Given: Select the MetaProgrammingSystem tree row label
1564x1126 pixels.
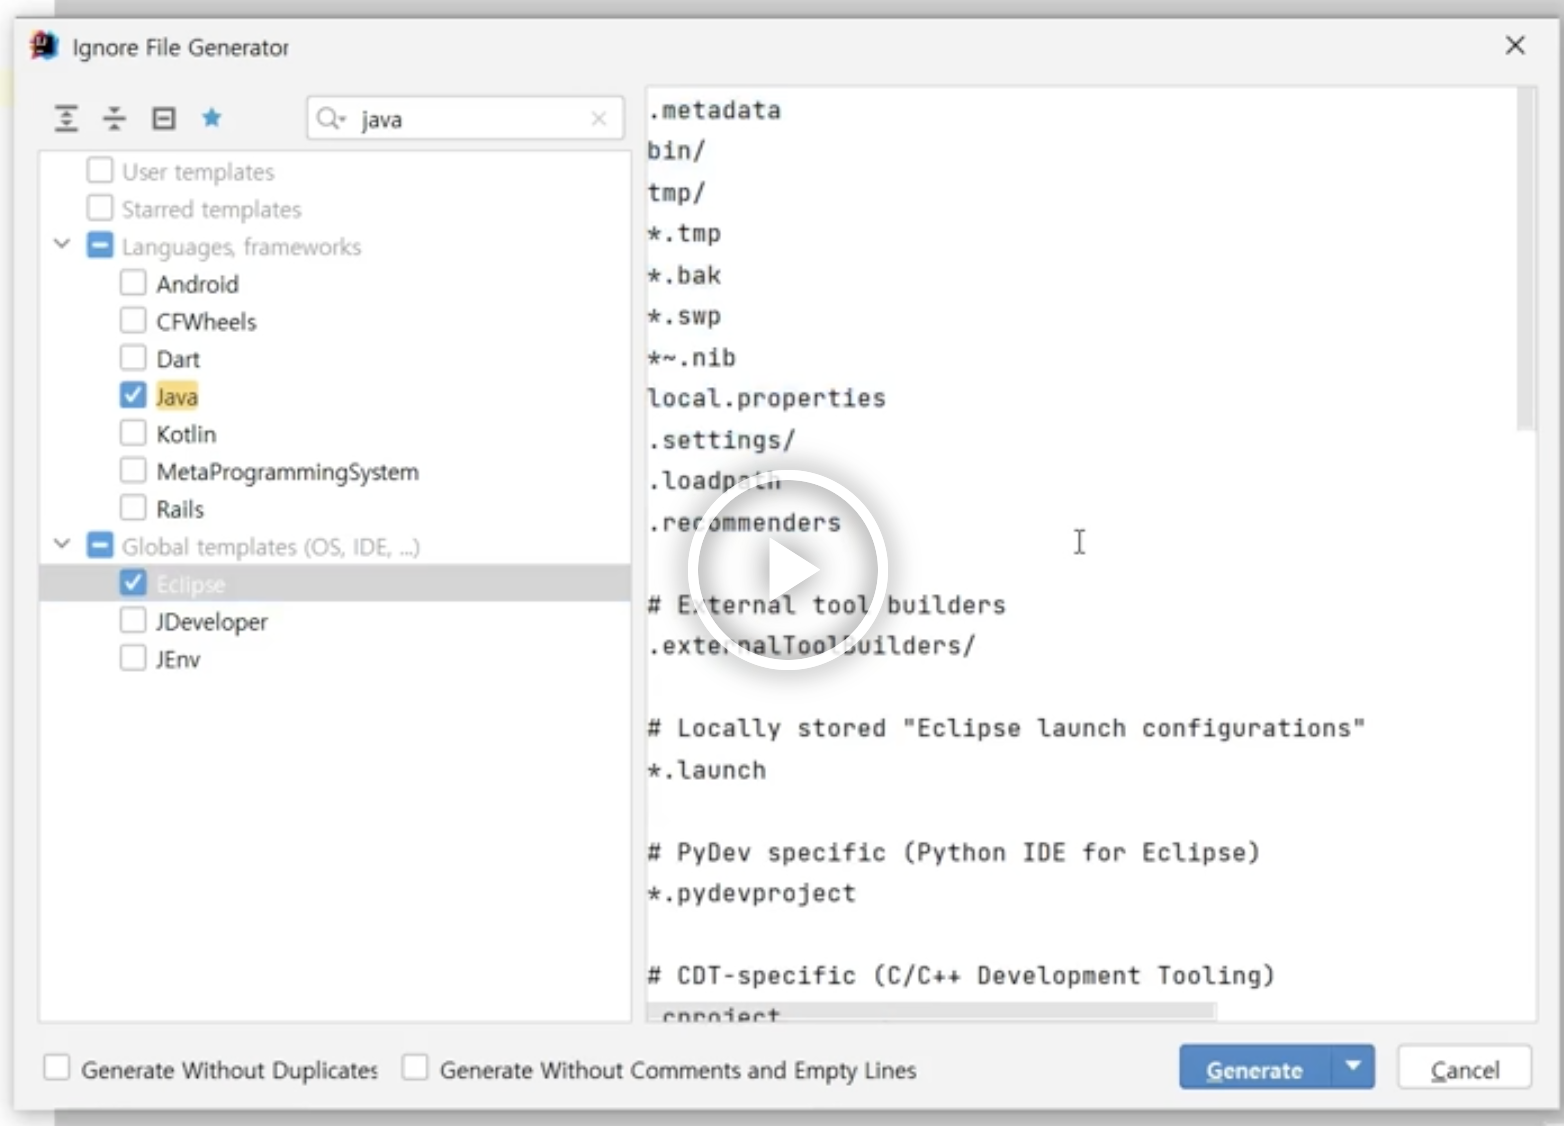Looking at the screenshot, I should point(288,472).
